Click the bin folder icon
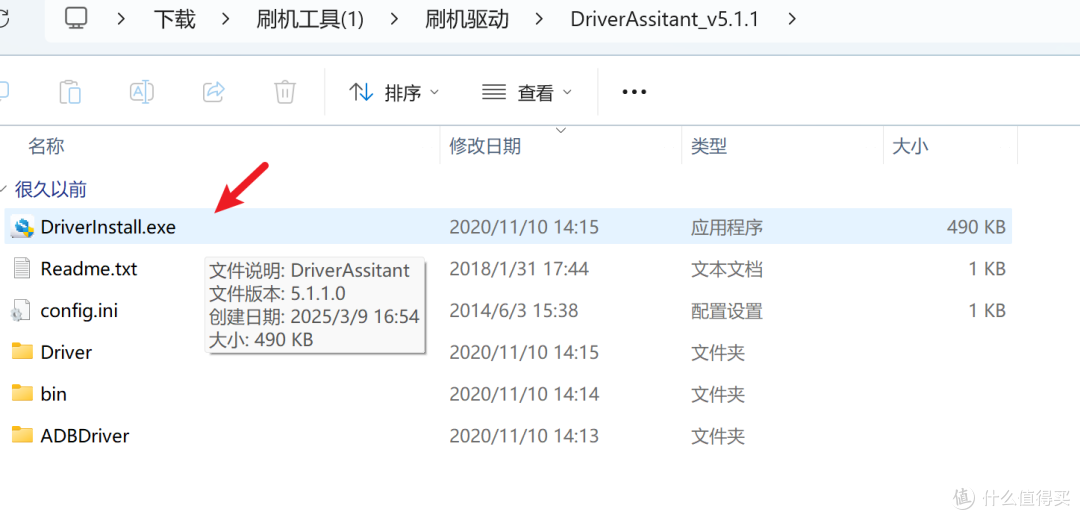This screenshot has width=1080, height=520. [23, 394]
